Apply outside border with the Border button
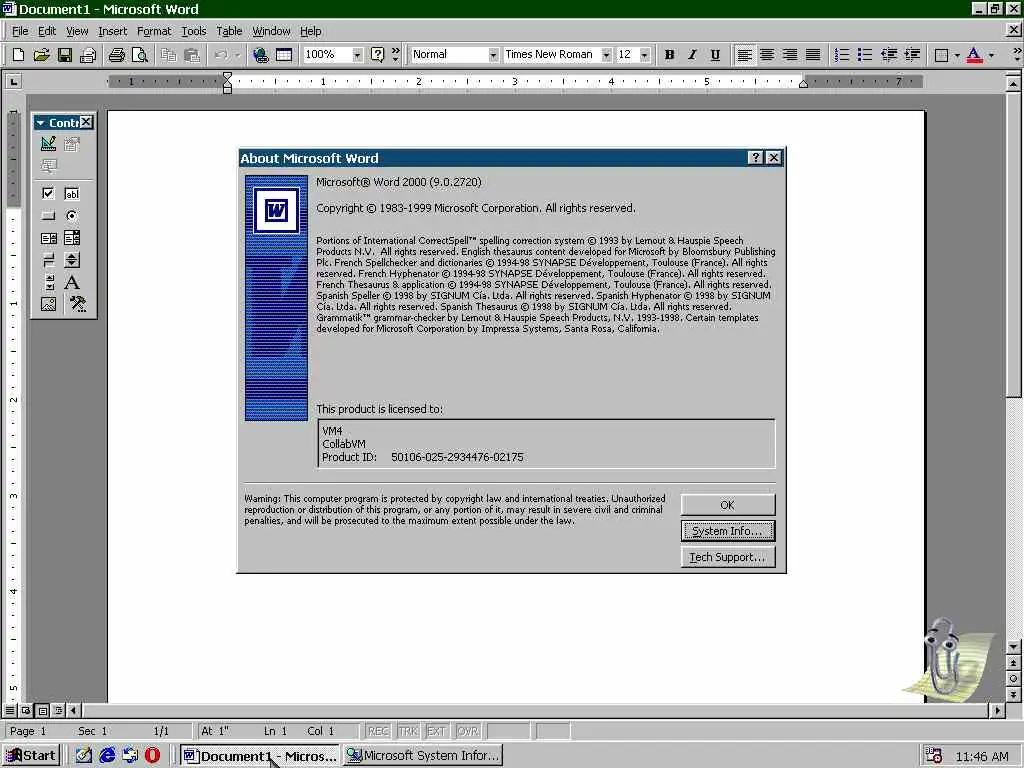The height and width of the screenshot is (768, 1024). click(x=941, y=55)
